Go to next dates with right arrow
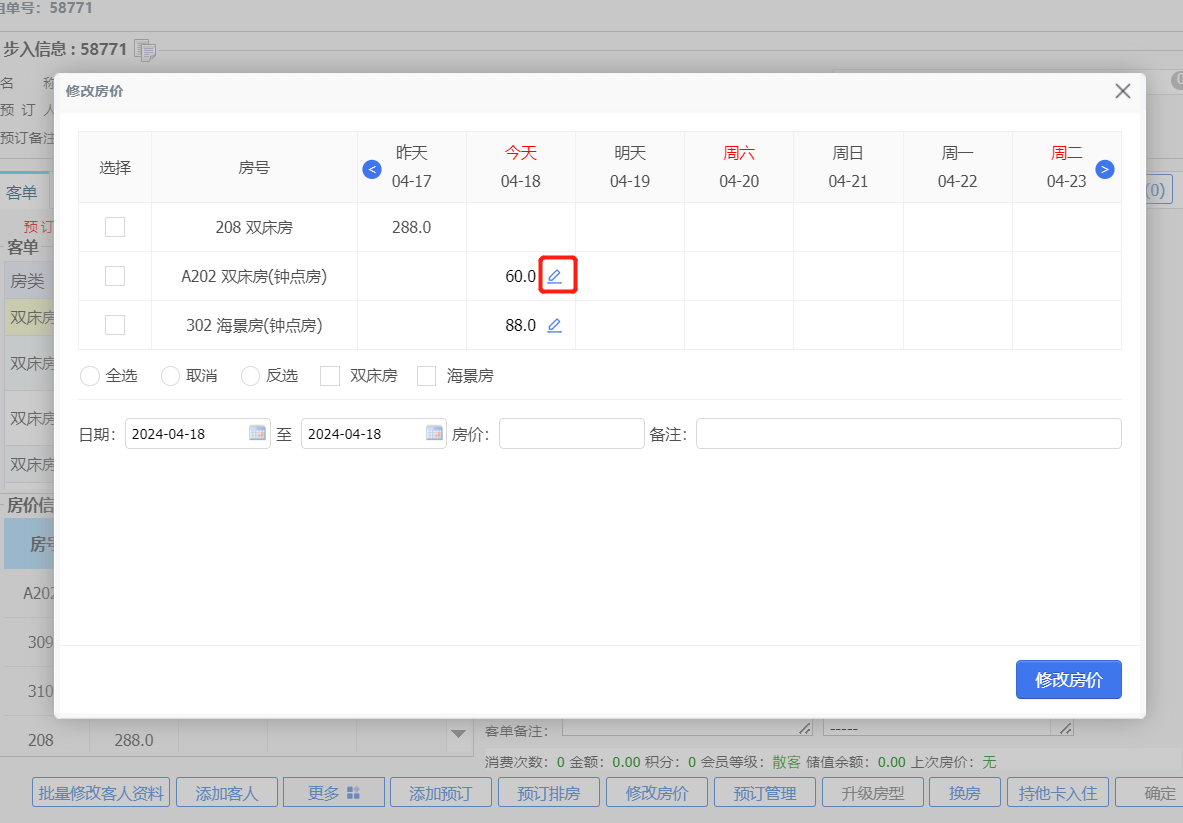 (1105, 169)
